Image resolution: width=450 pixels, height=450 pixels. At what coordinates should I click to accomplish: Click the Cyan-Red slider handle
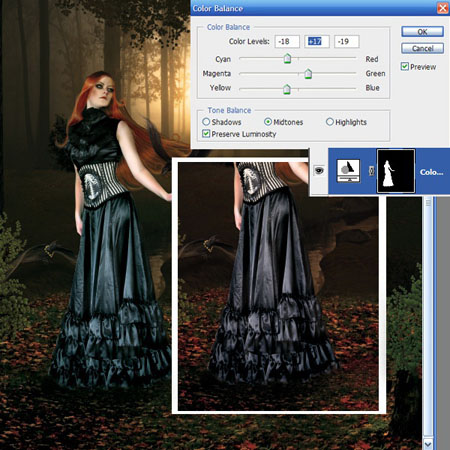[x=287, y=58]
